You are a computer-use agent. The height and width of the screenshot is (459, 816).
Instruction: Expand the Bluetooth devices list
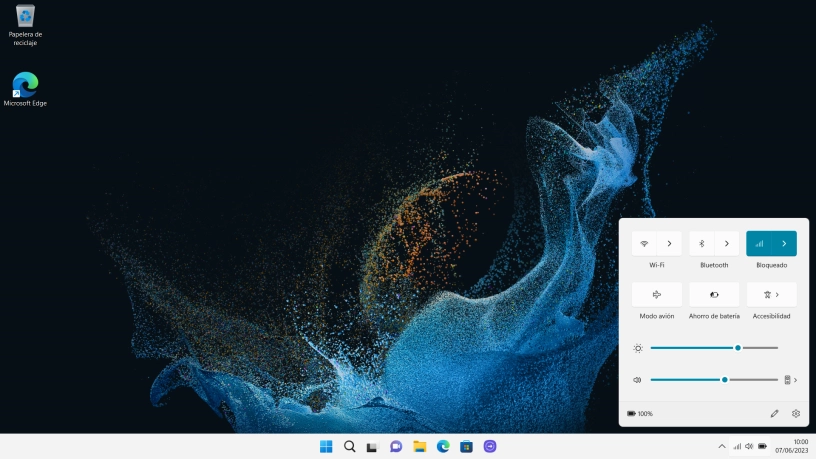point(726,244)
